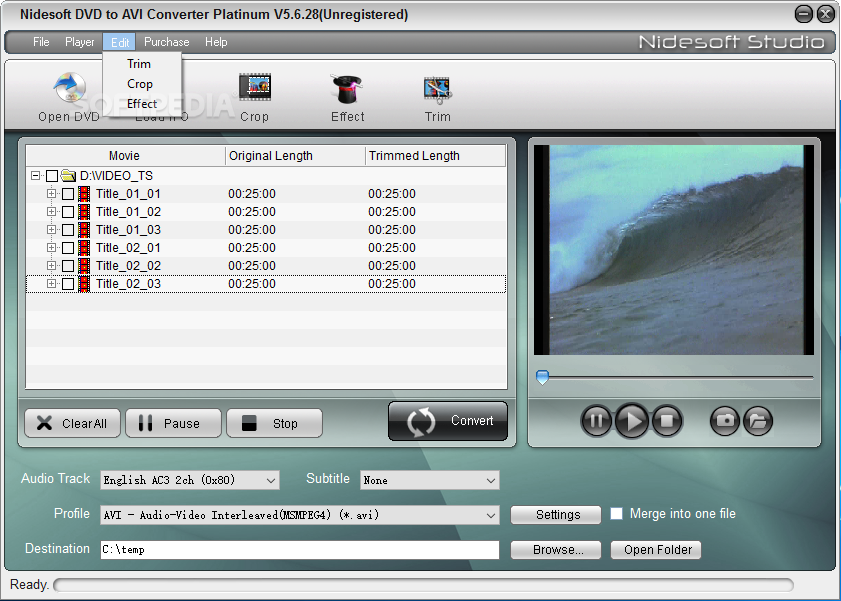Click the Open DVD toolbar icon
Viewport: 841px width, 601px height.
[69, 88]
